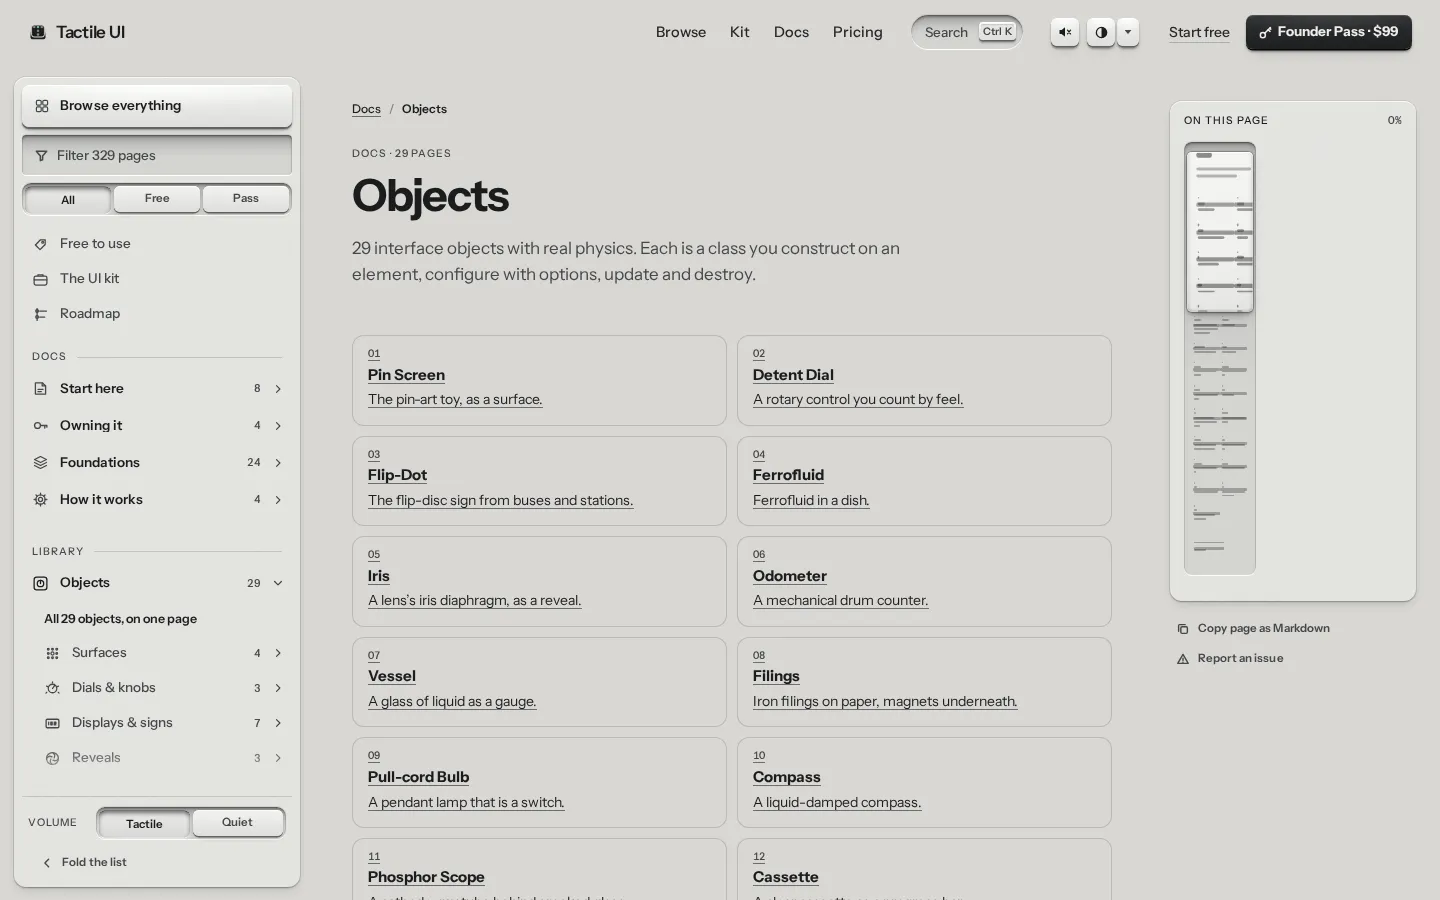Click the Roadmap icon
Viewport: 1440px width, 900px height.
point(41,314)
